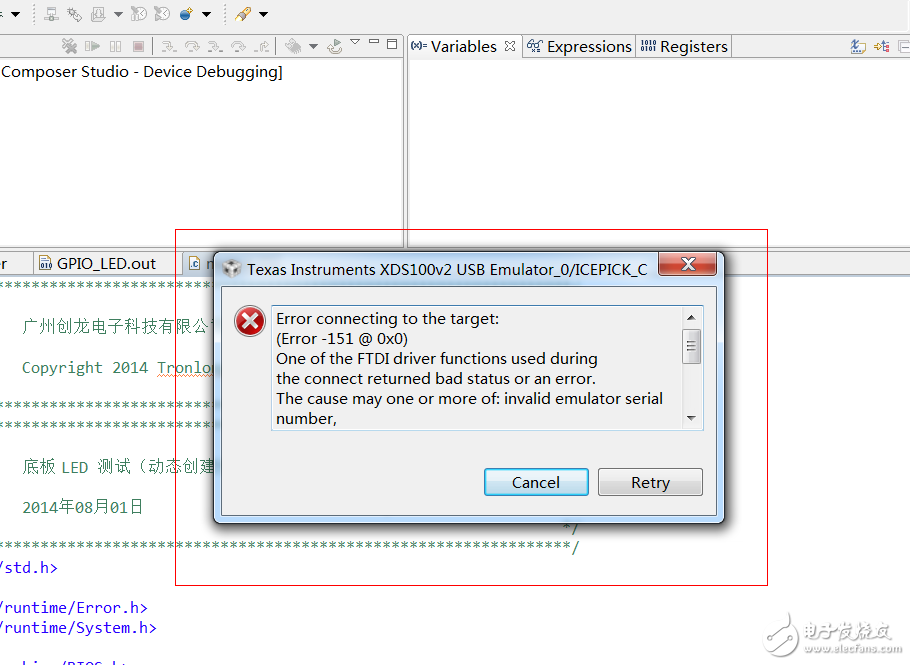Click the up arrow of the error message scrollbar

(x=691, y=317)
